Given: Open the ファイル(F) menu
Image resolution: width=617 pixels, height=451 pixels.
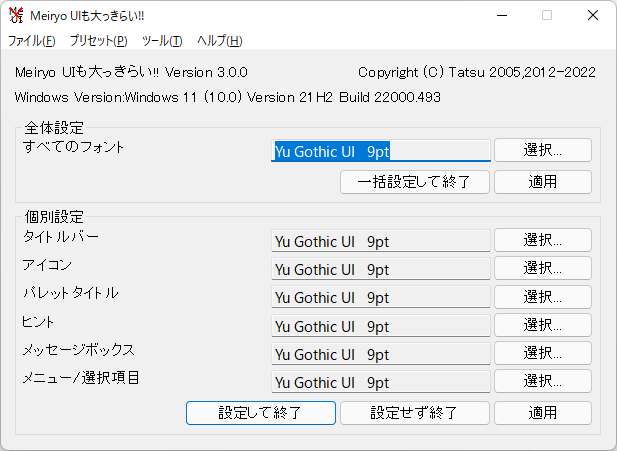Looking at the screenshot, I should (x=32, y=41).
